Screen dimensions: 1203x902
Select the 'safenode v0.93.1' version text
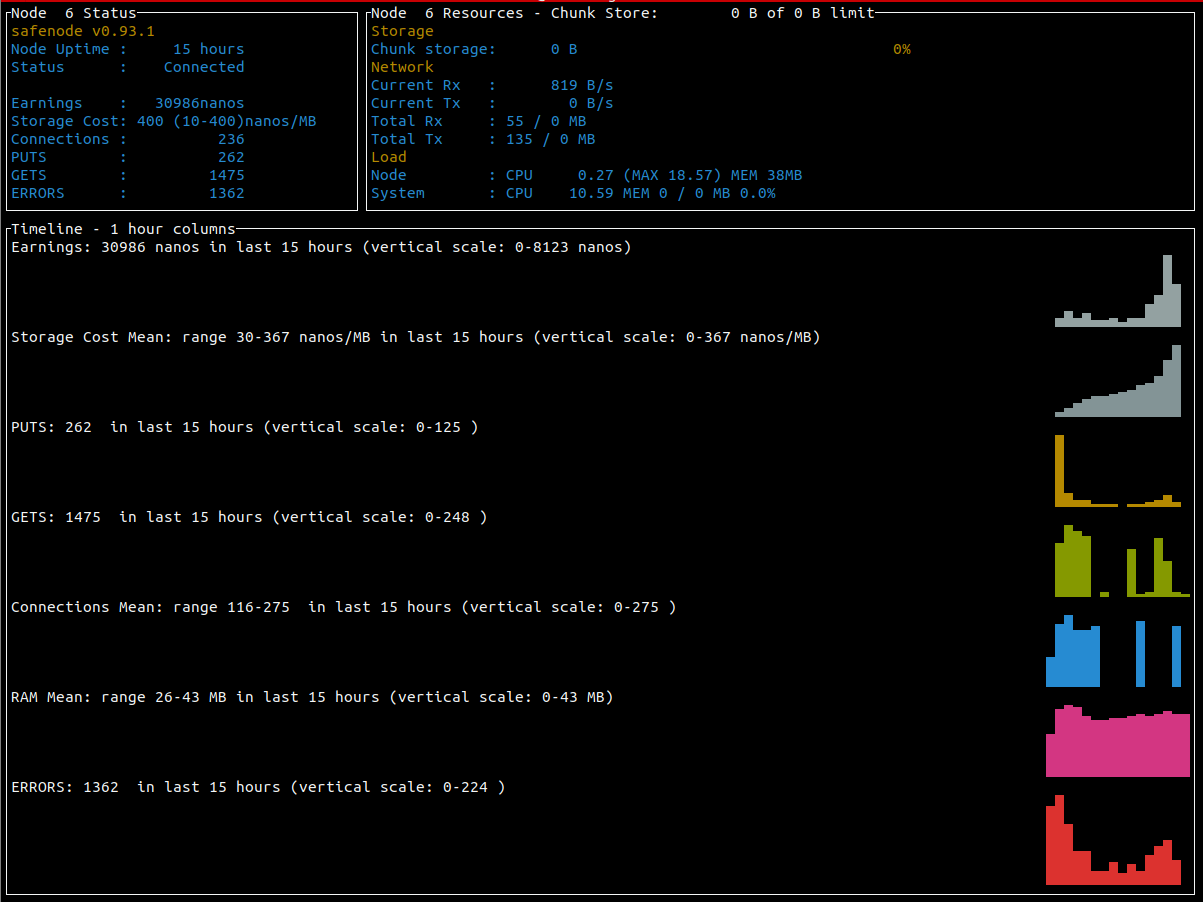83,31
